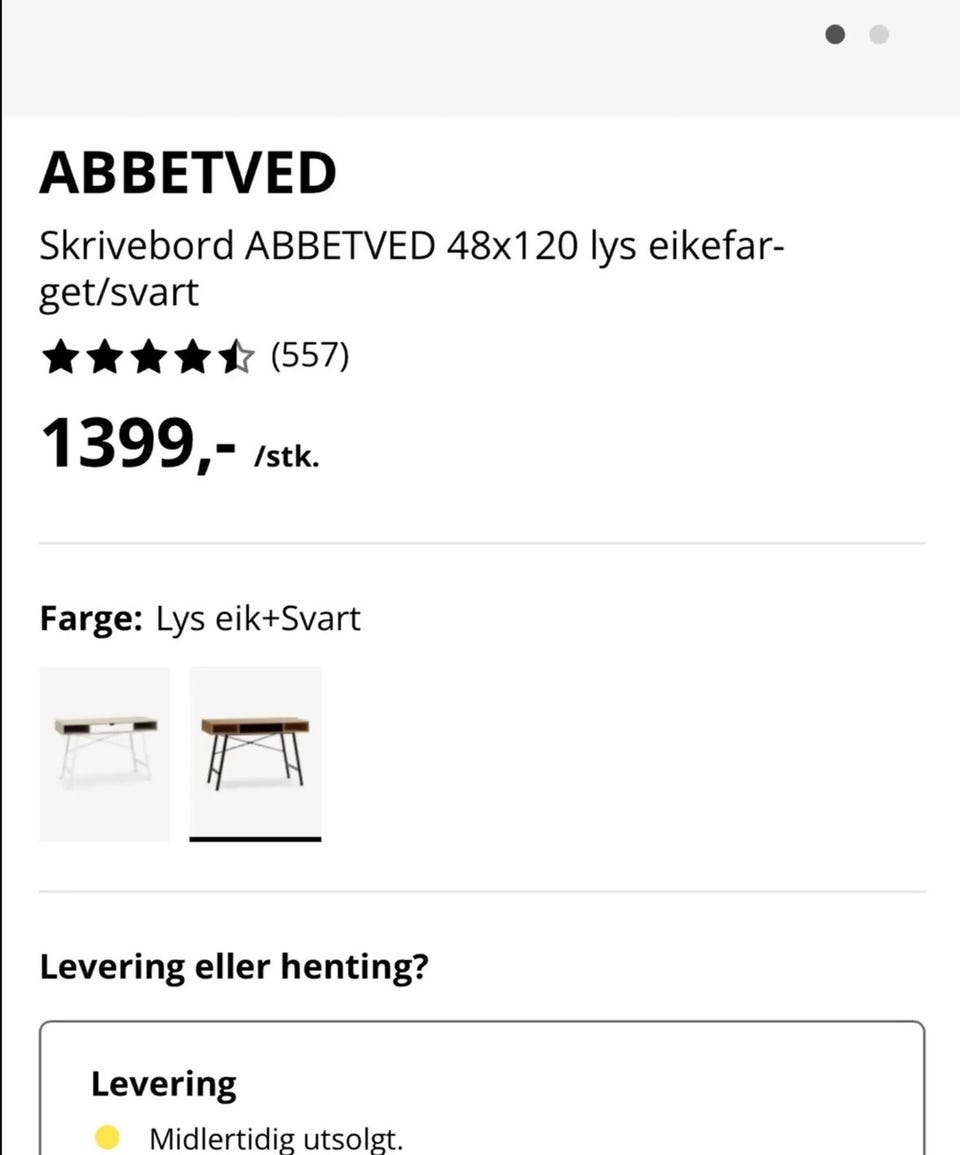Click the 1399,- price label

[138, 443]
